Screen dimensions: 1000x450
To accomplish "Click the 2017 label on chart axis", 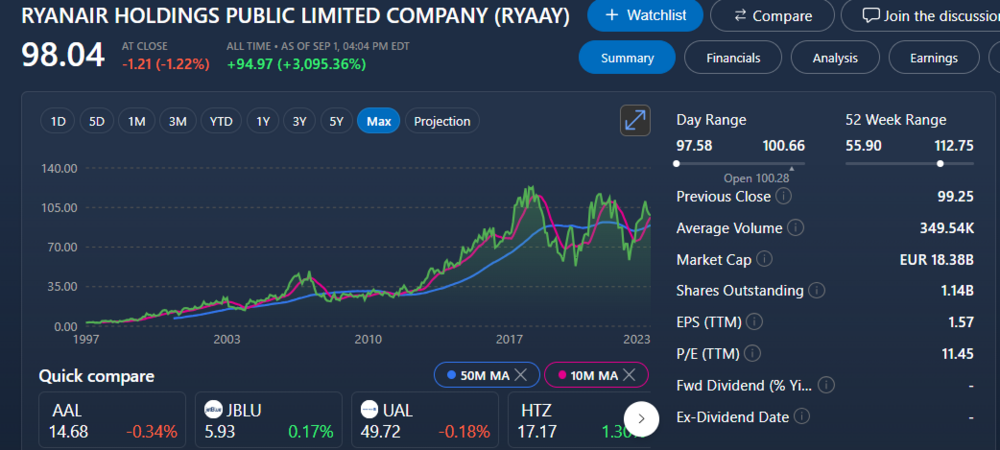I will pyautogui.click(x=510, y=339).
